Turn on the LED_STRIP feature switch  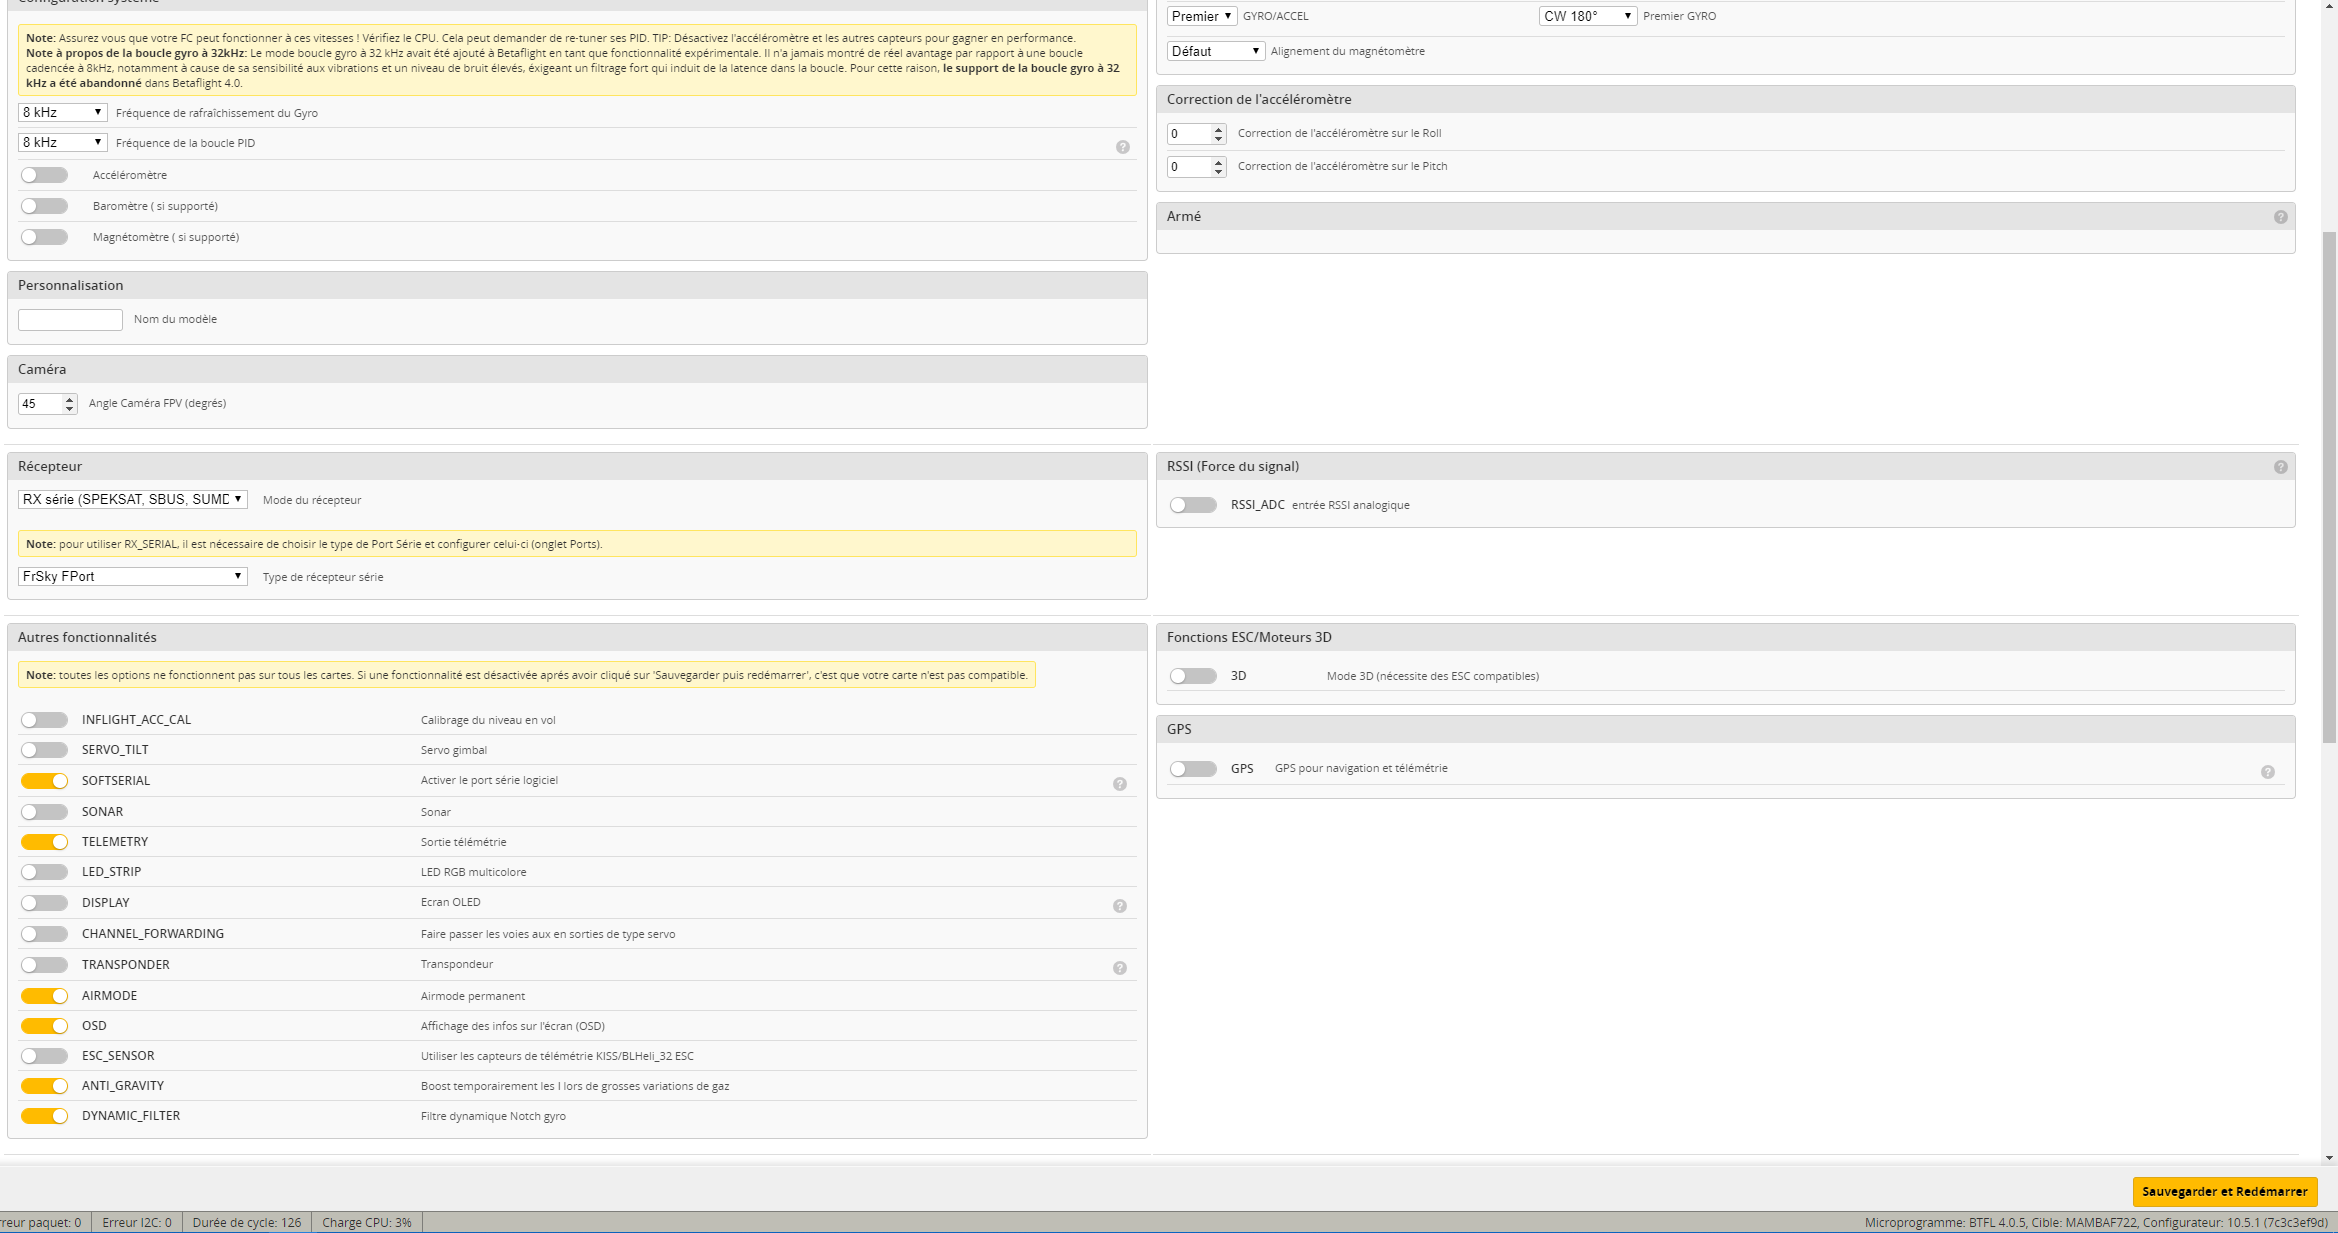pos(45,872)
